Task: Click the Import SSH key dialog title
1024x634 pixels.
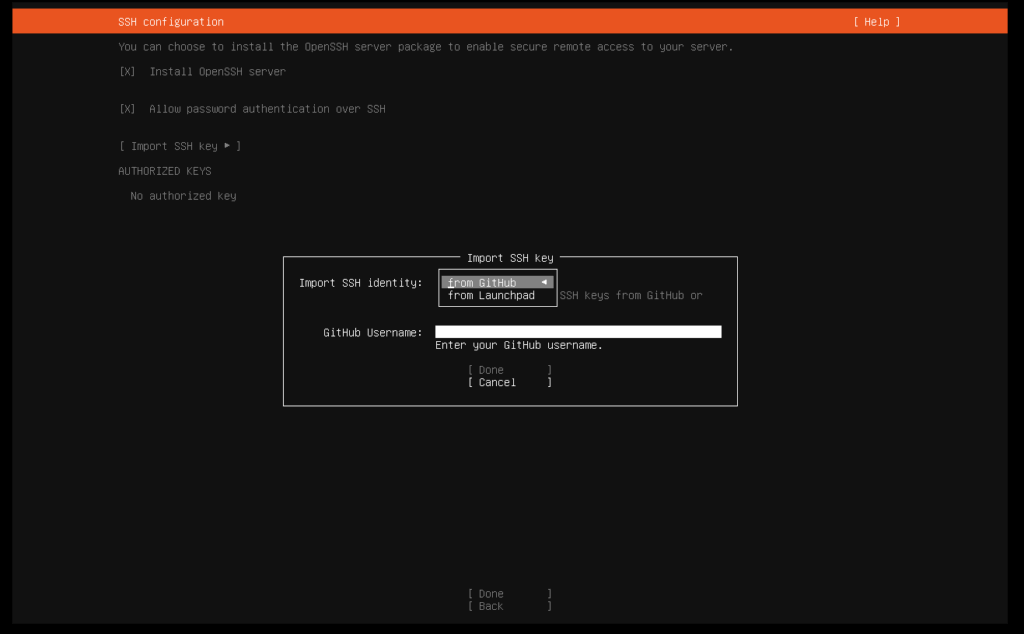Action: [510, 258]
